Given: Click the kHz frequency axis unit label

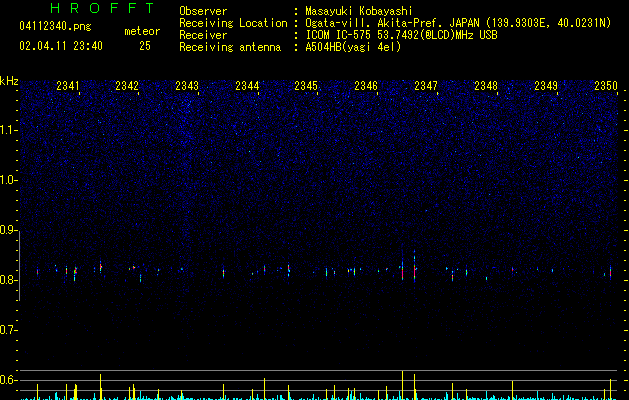Looking at the screenshot, I should click(x=9, y=81).
